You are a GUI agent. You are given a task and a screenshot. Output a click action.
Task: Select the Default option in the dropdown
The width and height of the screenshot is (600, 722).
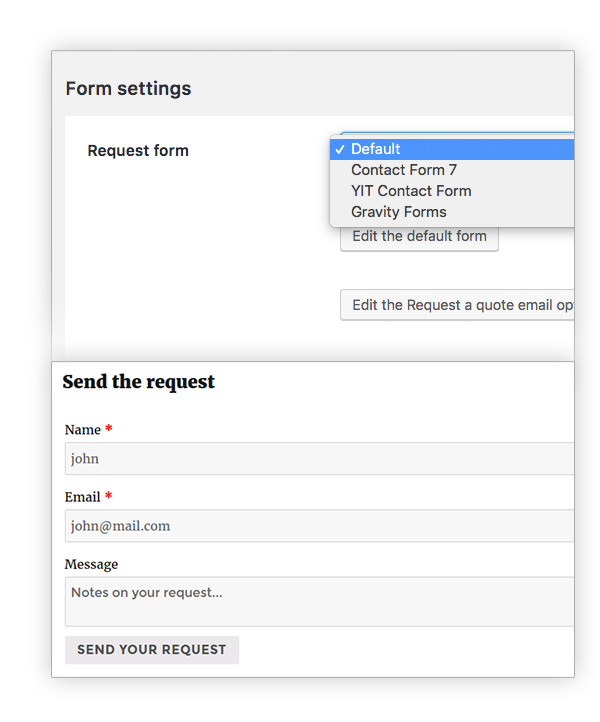pos(452,149)
